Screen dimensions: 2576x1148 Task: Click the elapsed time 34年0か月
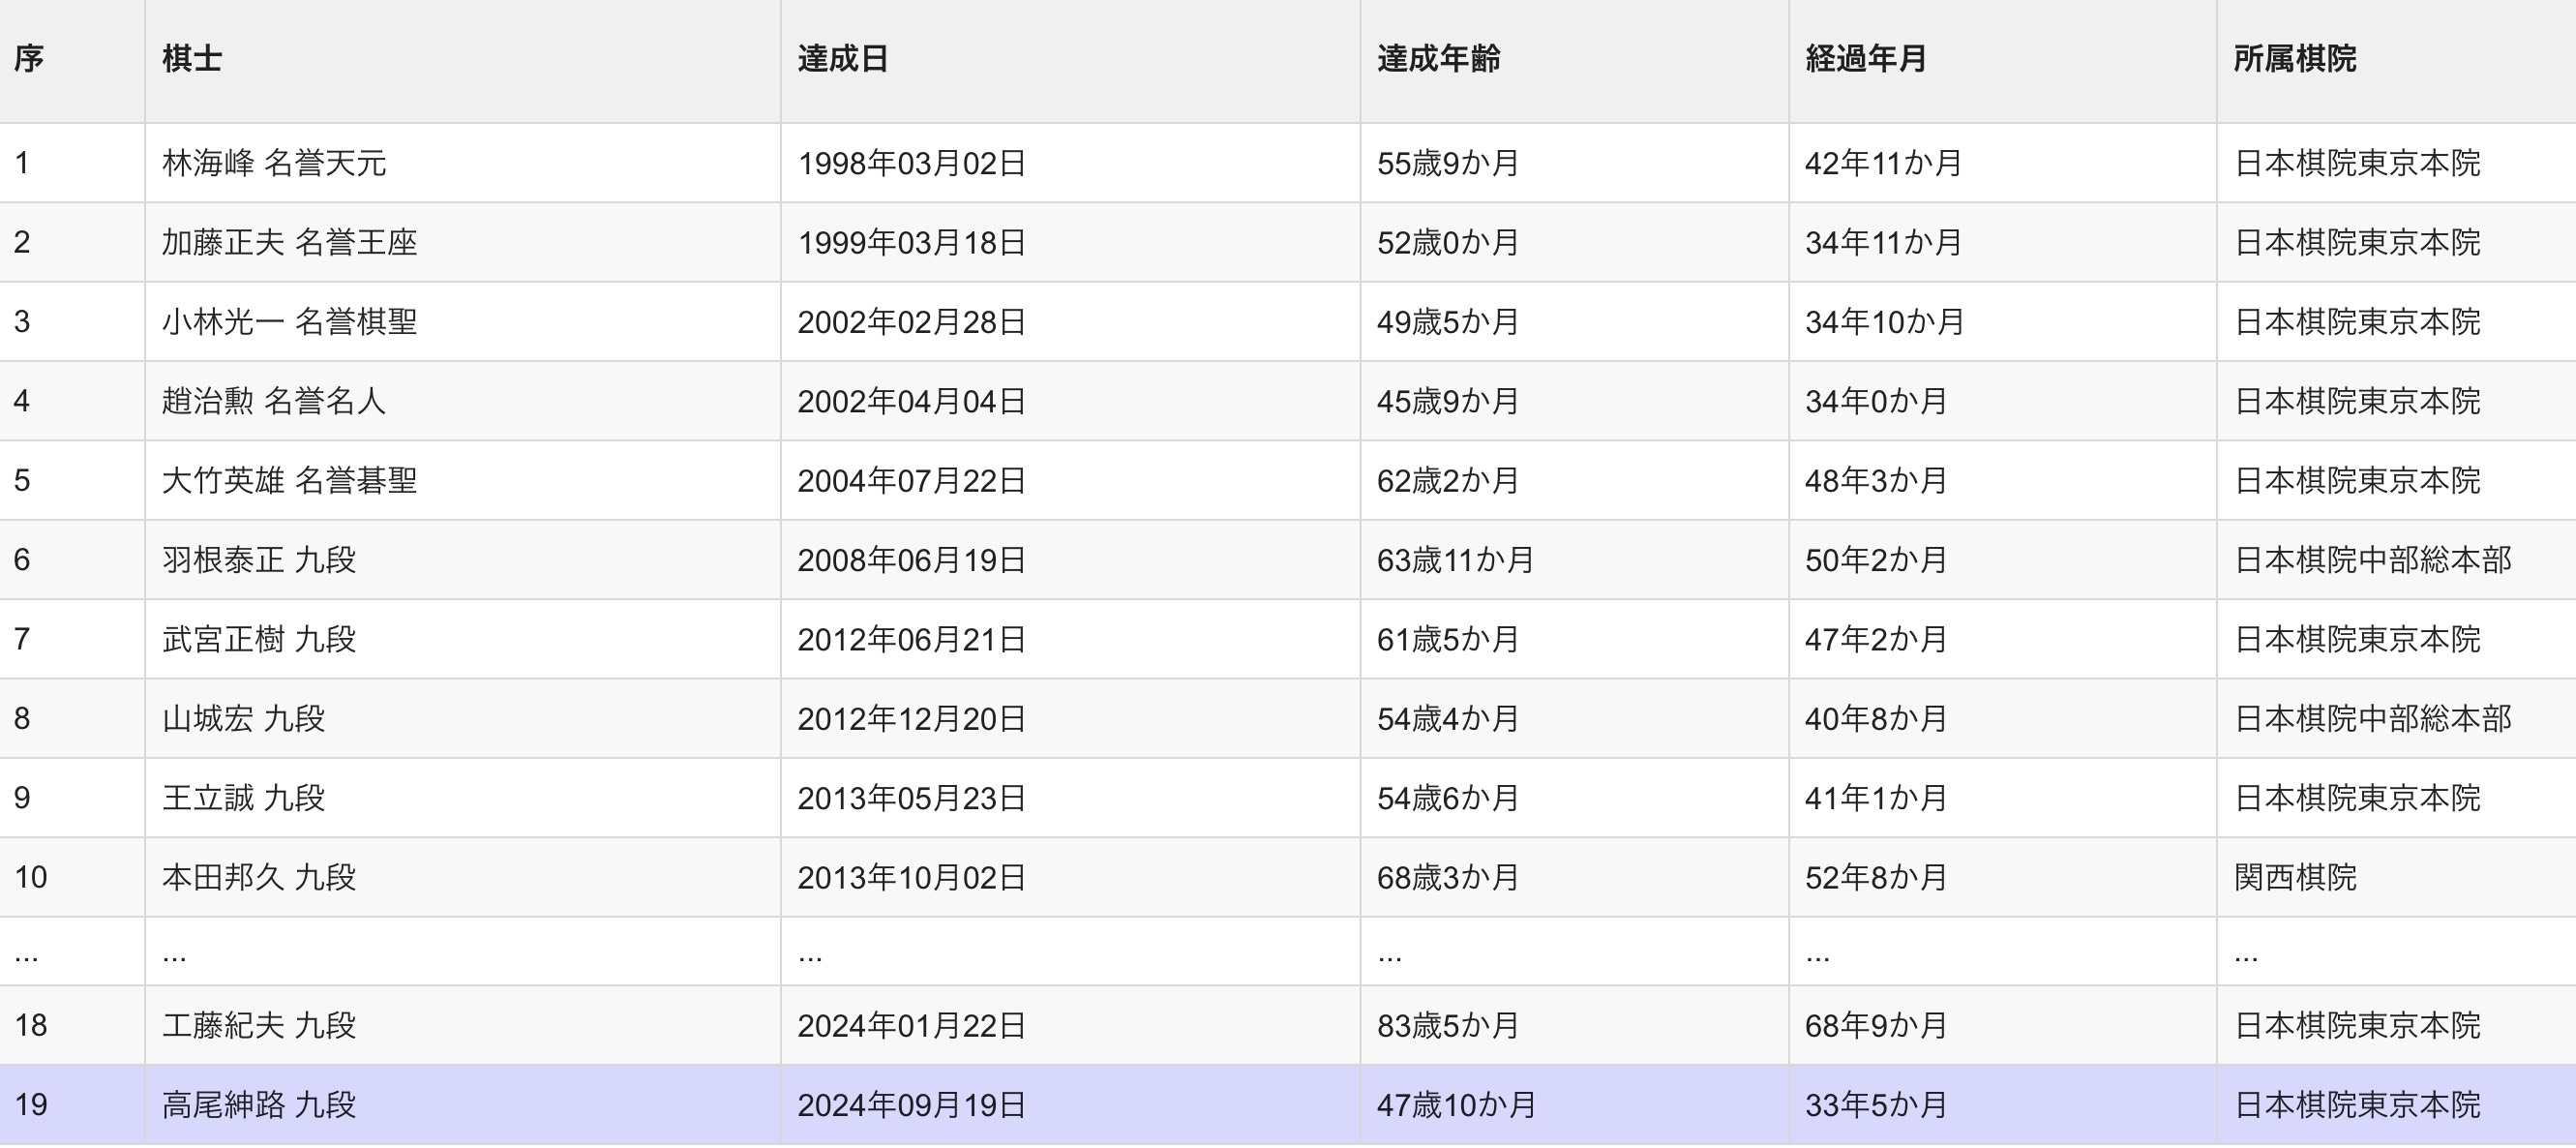[1876, 401]
